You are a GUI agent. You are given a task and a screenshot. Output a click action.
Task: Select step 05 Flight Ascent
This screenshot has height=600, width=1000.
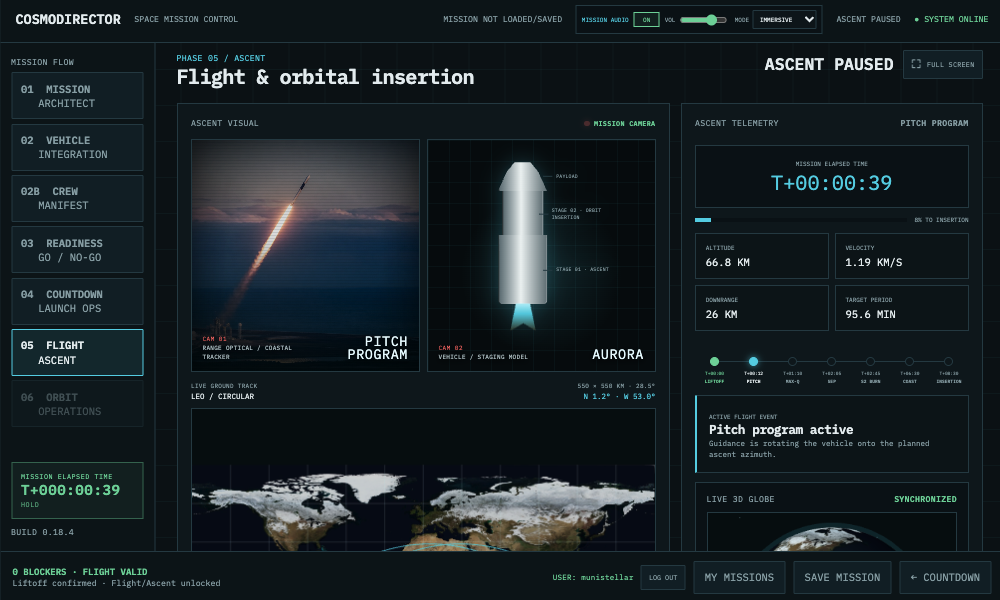point(77,353)
